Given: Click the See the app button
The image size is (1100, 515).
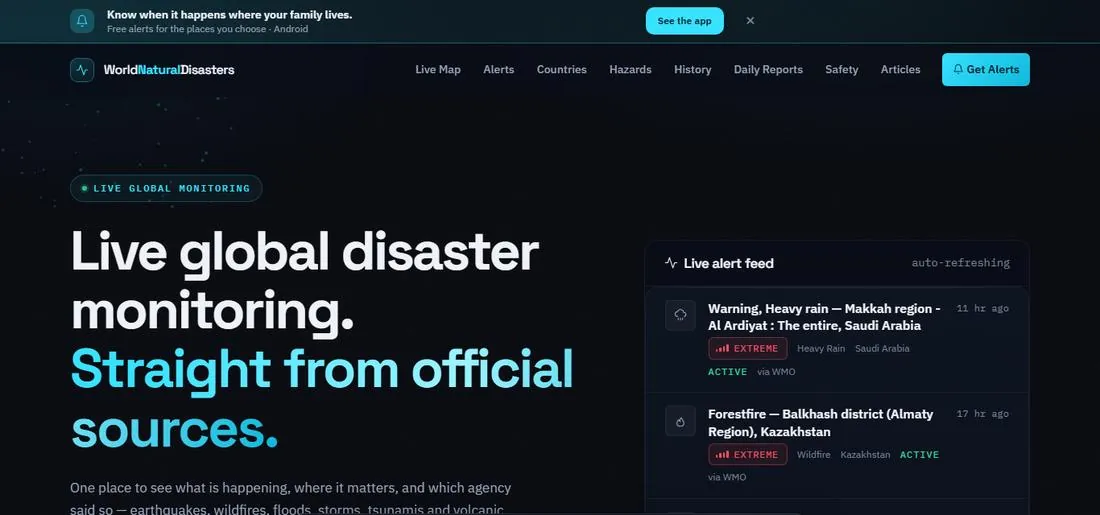Looking at the screenshot, I should point(684,21).
